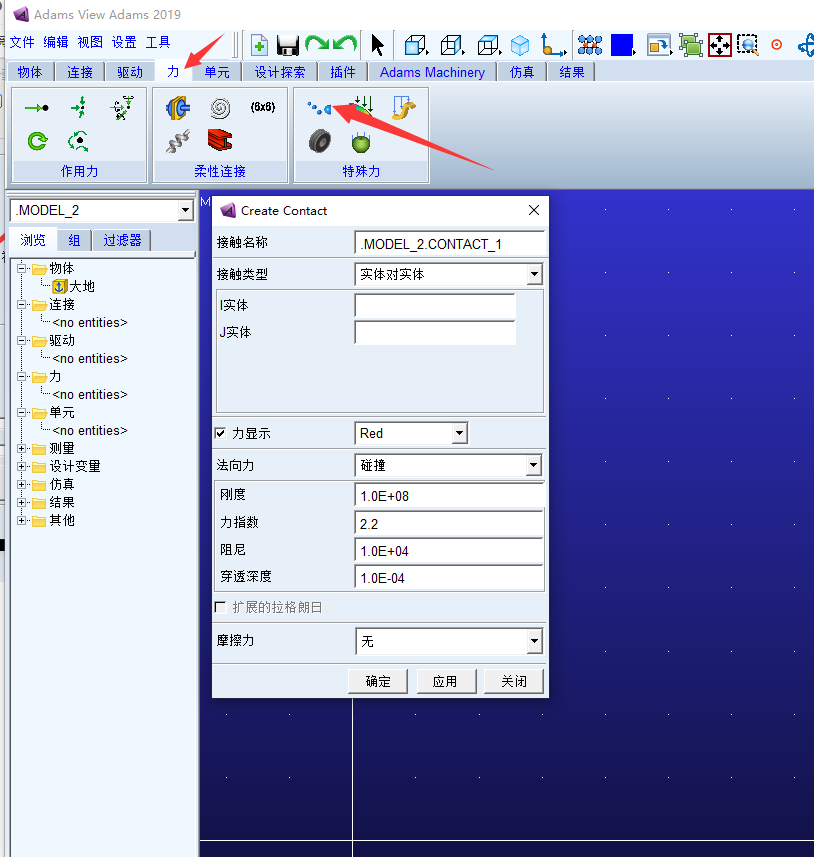Click the orange view center target icon
The height and width of the screenshot is (857, 814).
776,45
